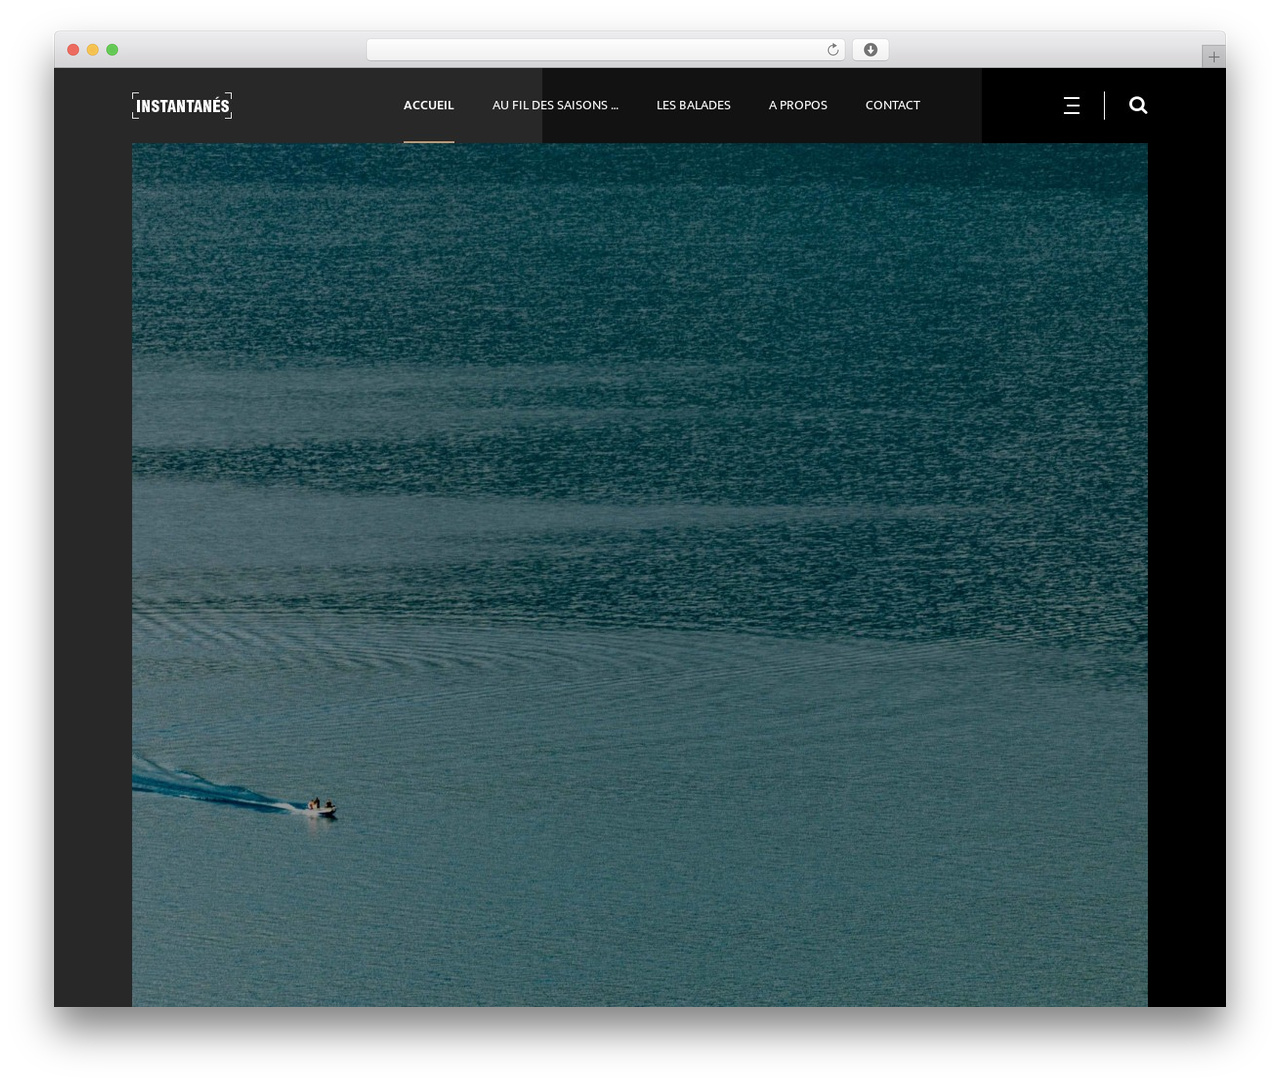Select Les Balades in the navigation
The height and width of the screenshot is (1084, 1280).
(693, 105)
